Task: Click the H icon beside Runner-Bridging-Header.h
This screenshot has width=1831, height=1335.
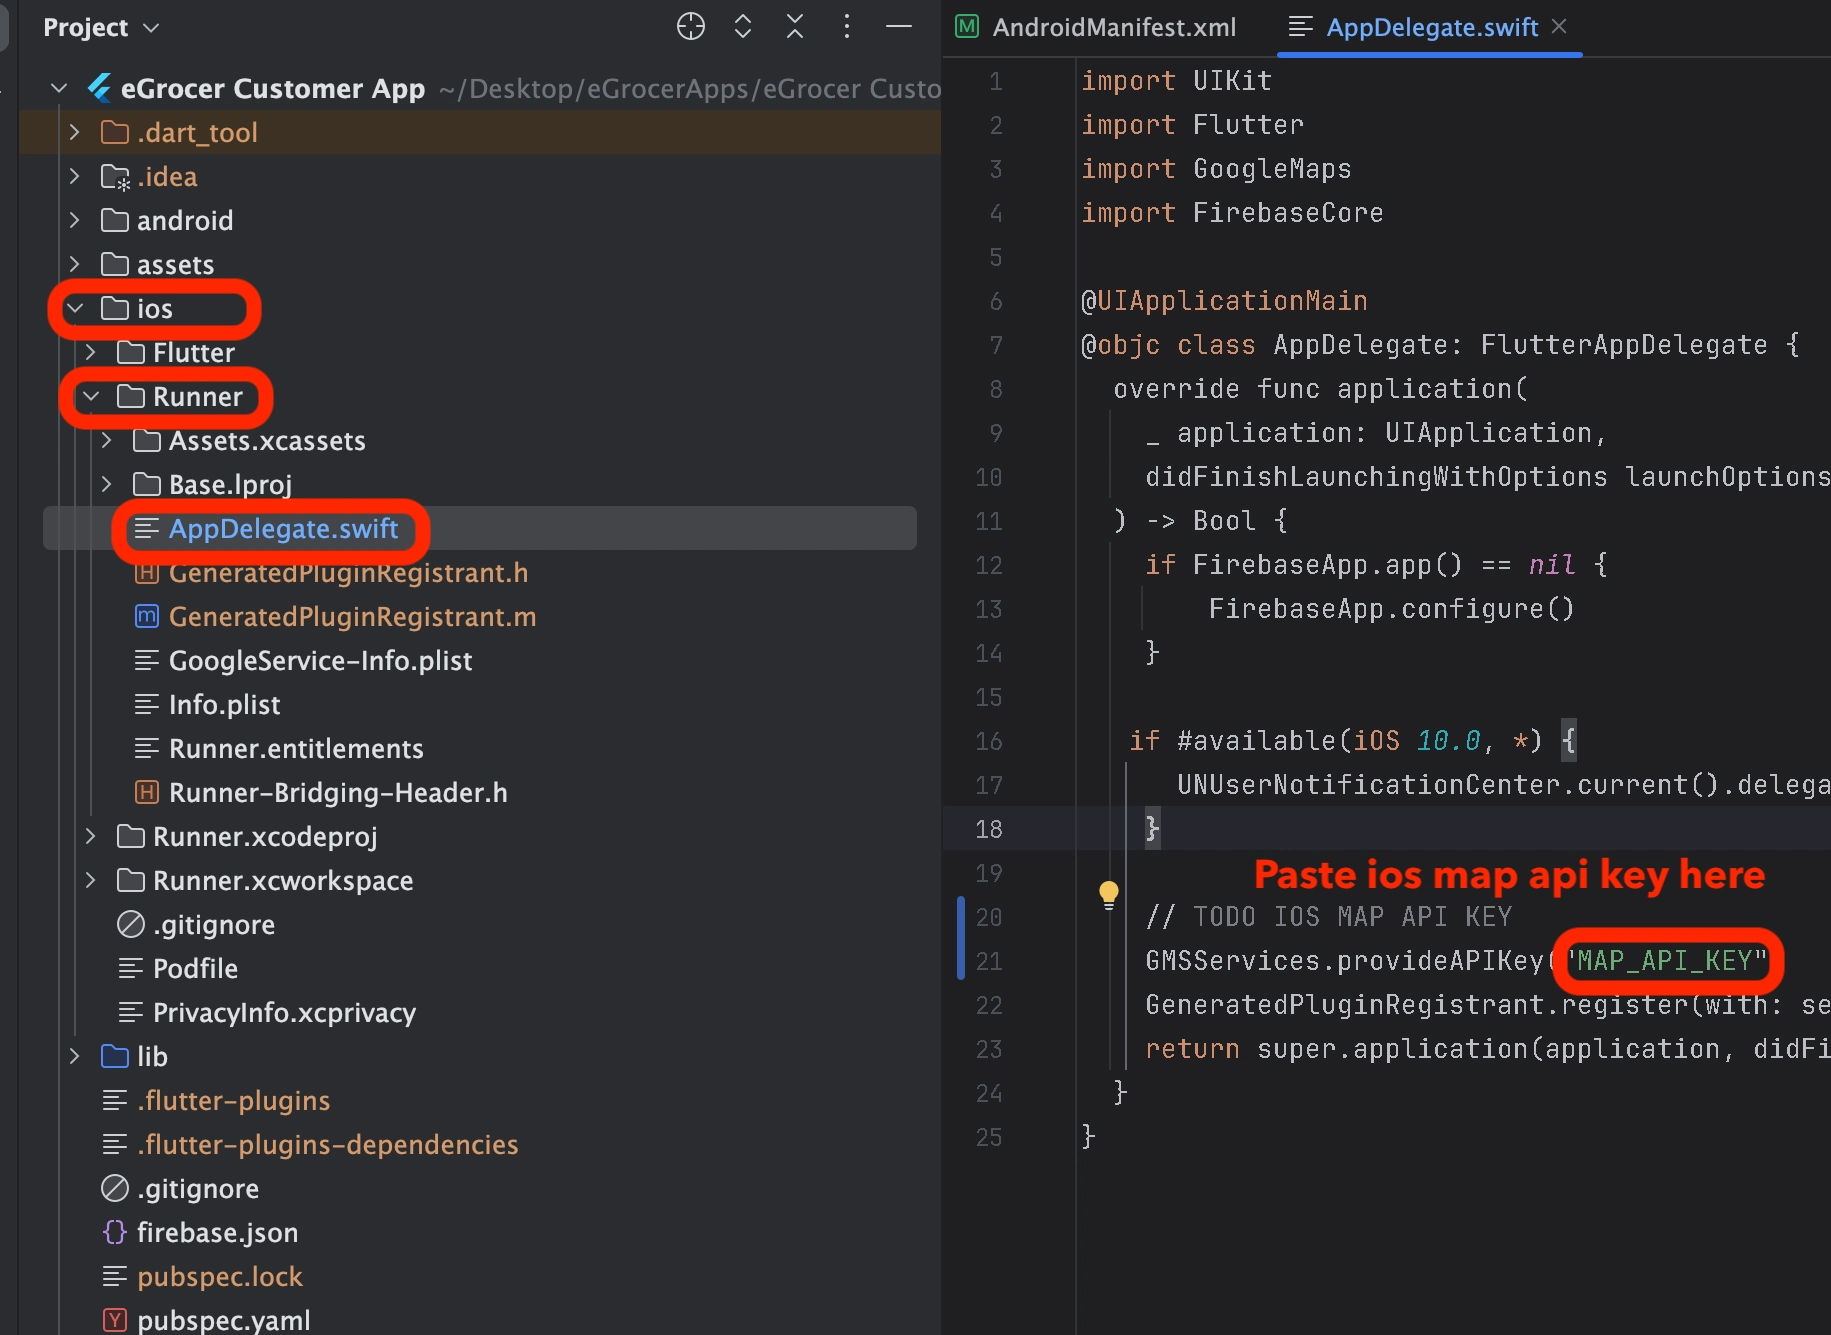Action: 147,793
